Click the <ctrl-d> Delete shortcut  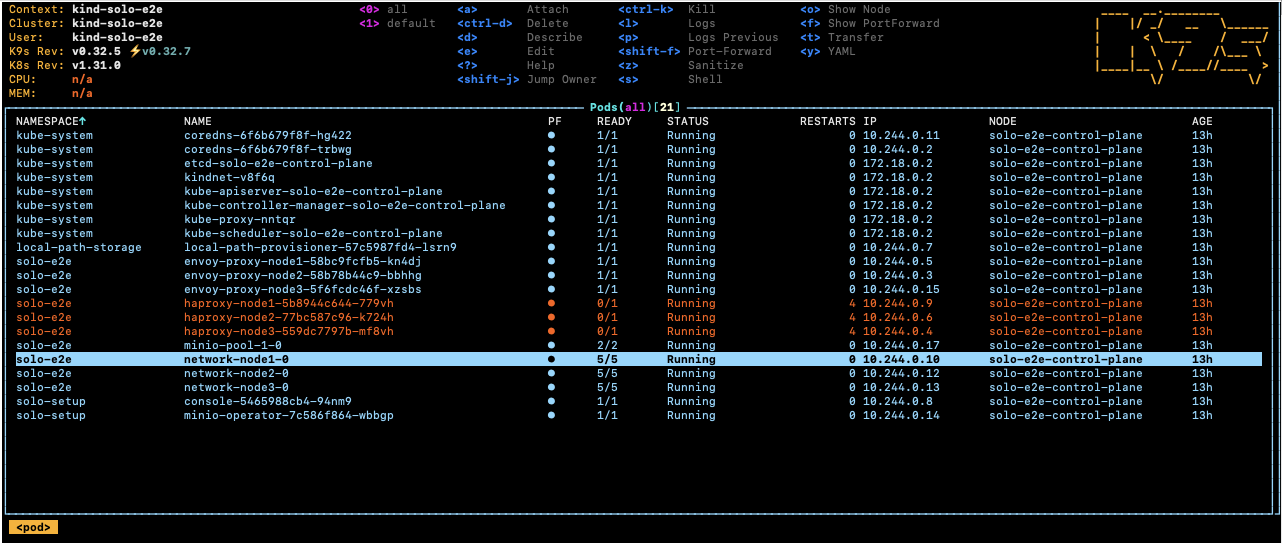(x=512, y=23)
